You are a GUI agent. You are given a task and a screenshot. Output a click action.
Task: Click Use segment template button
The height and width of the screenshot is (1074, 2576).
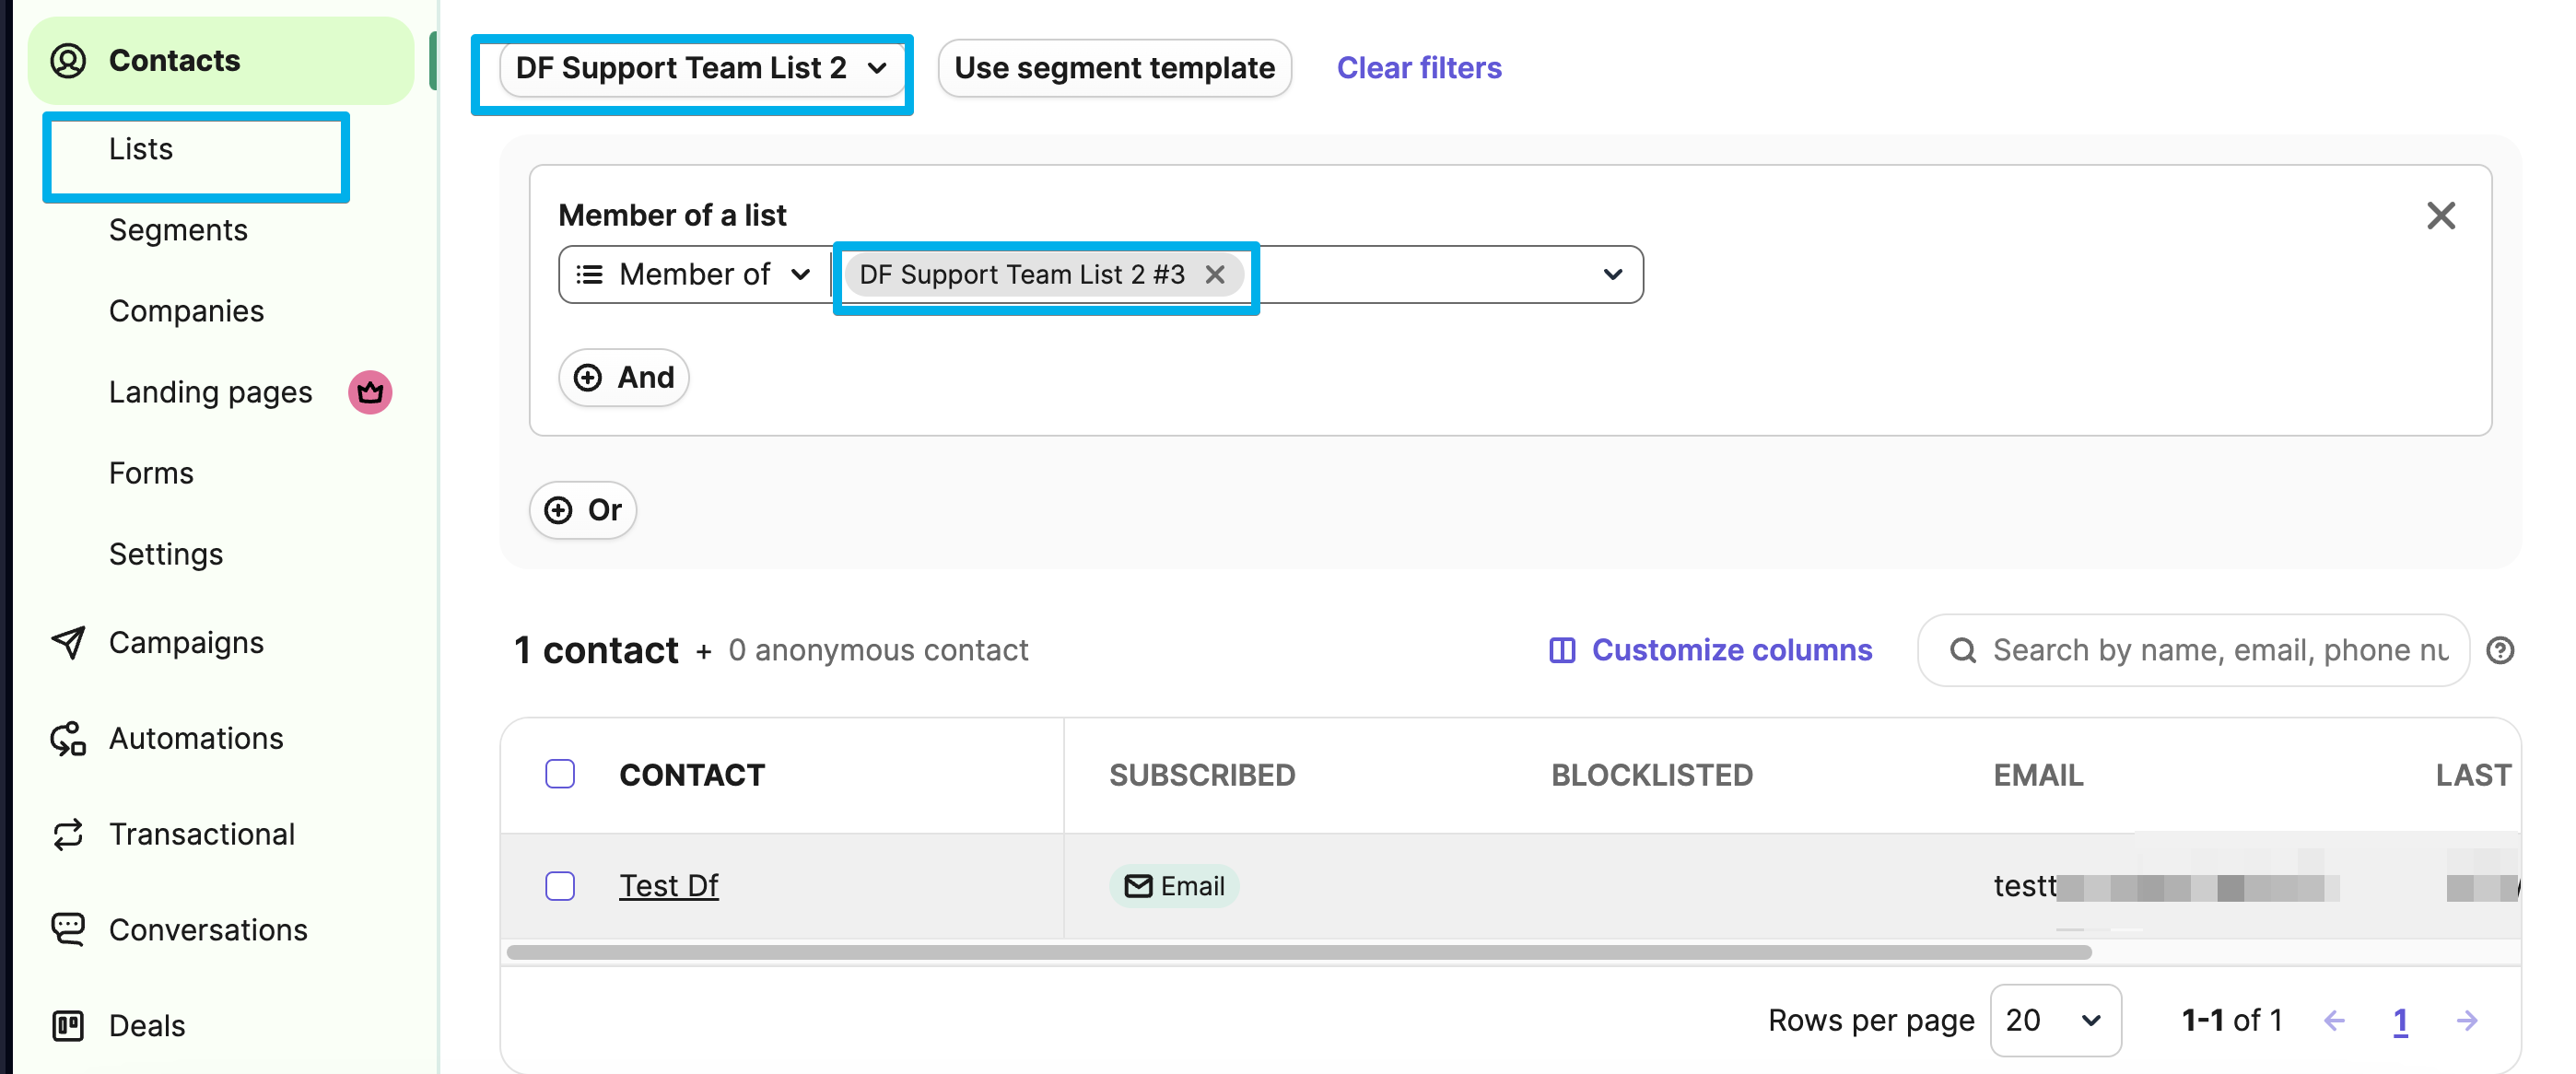point(1114,68)
